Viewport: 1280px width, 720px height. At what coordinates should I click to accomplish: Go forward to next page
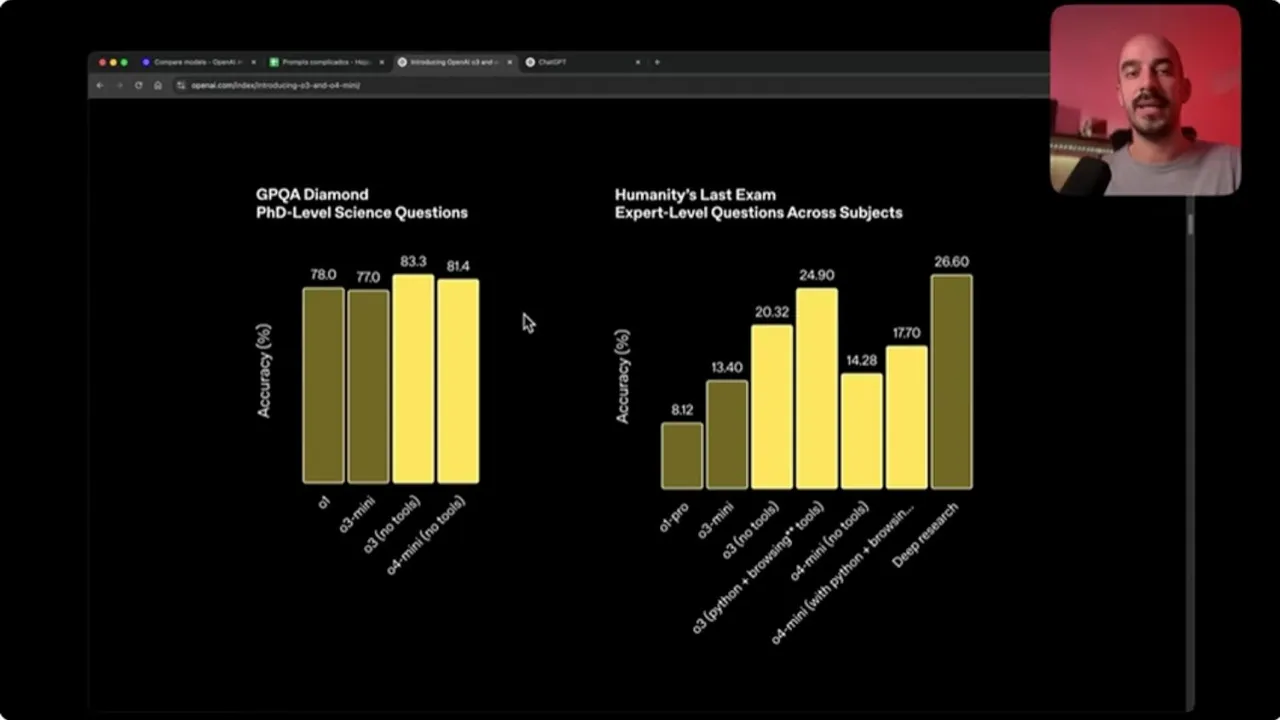click(119, 85)
